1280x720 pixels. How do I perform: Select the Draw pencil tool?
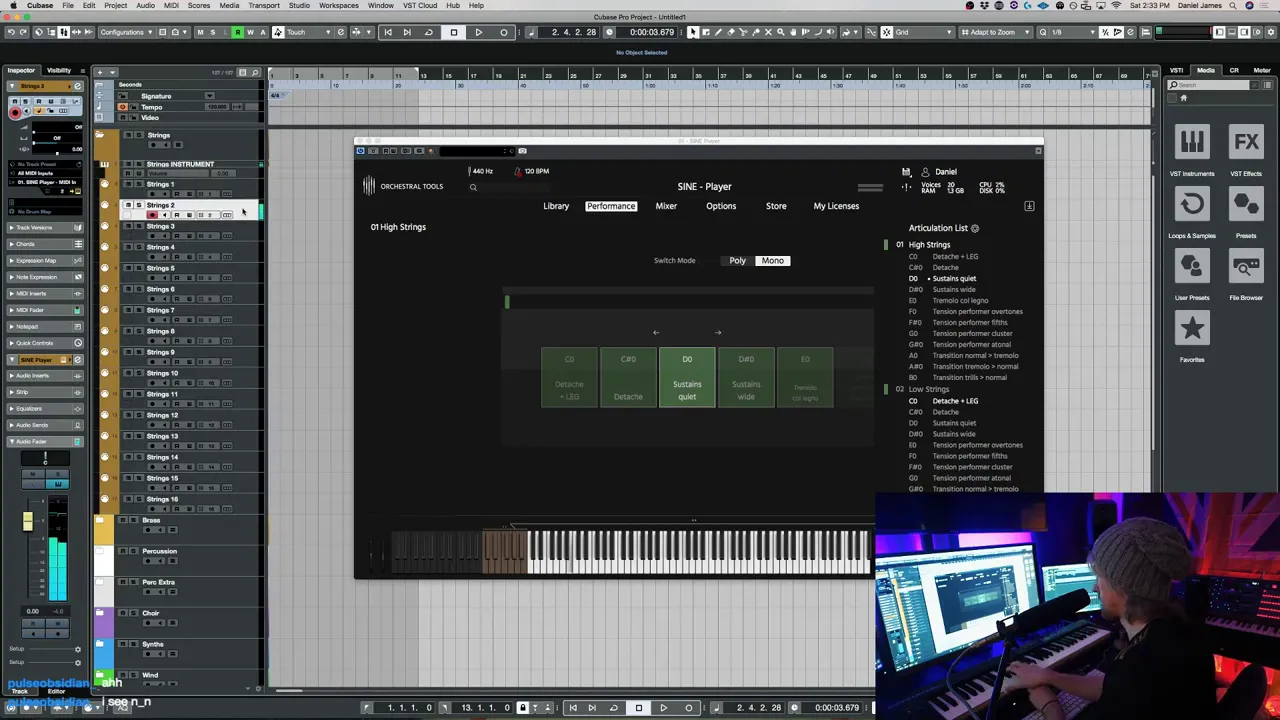coord(718,32)
